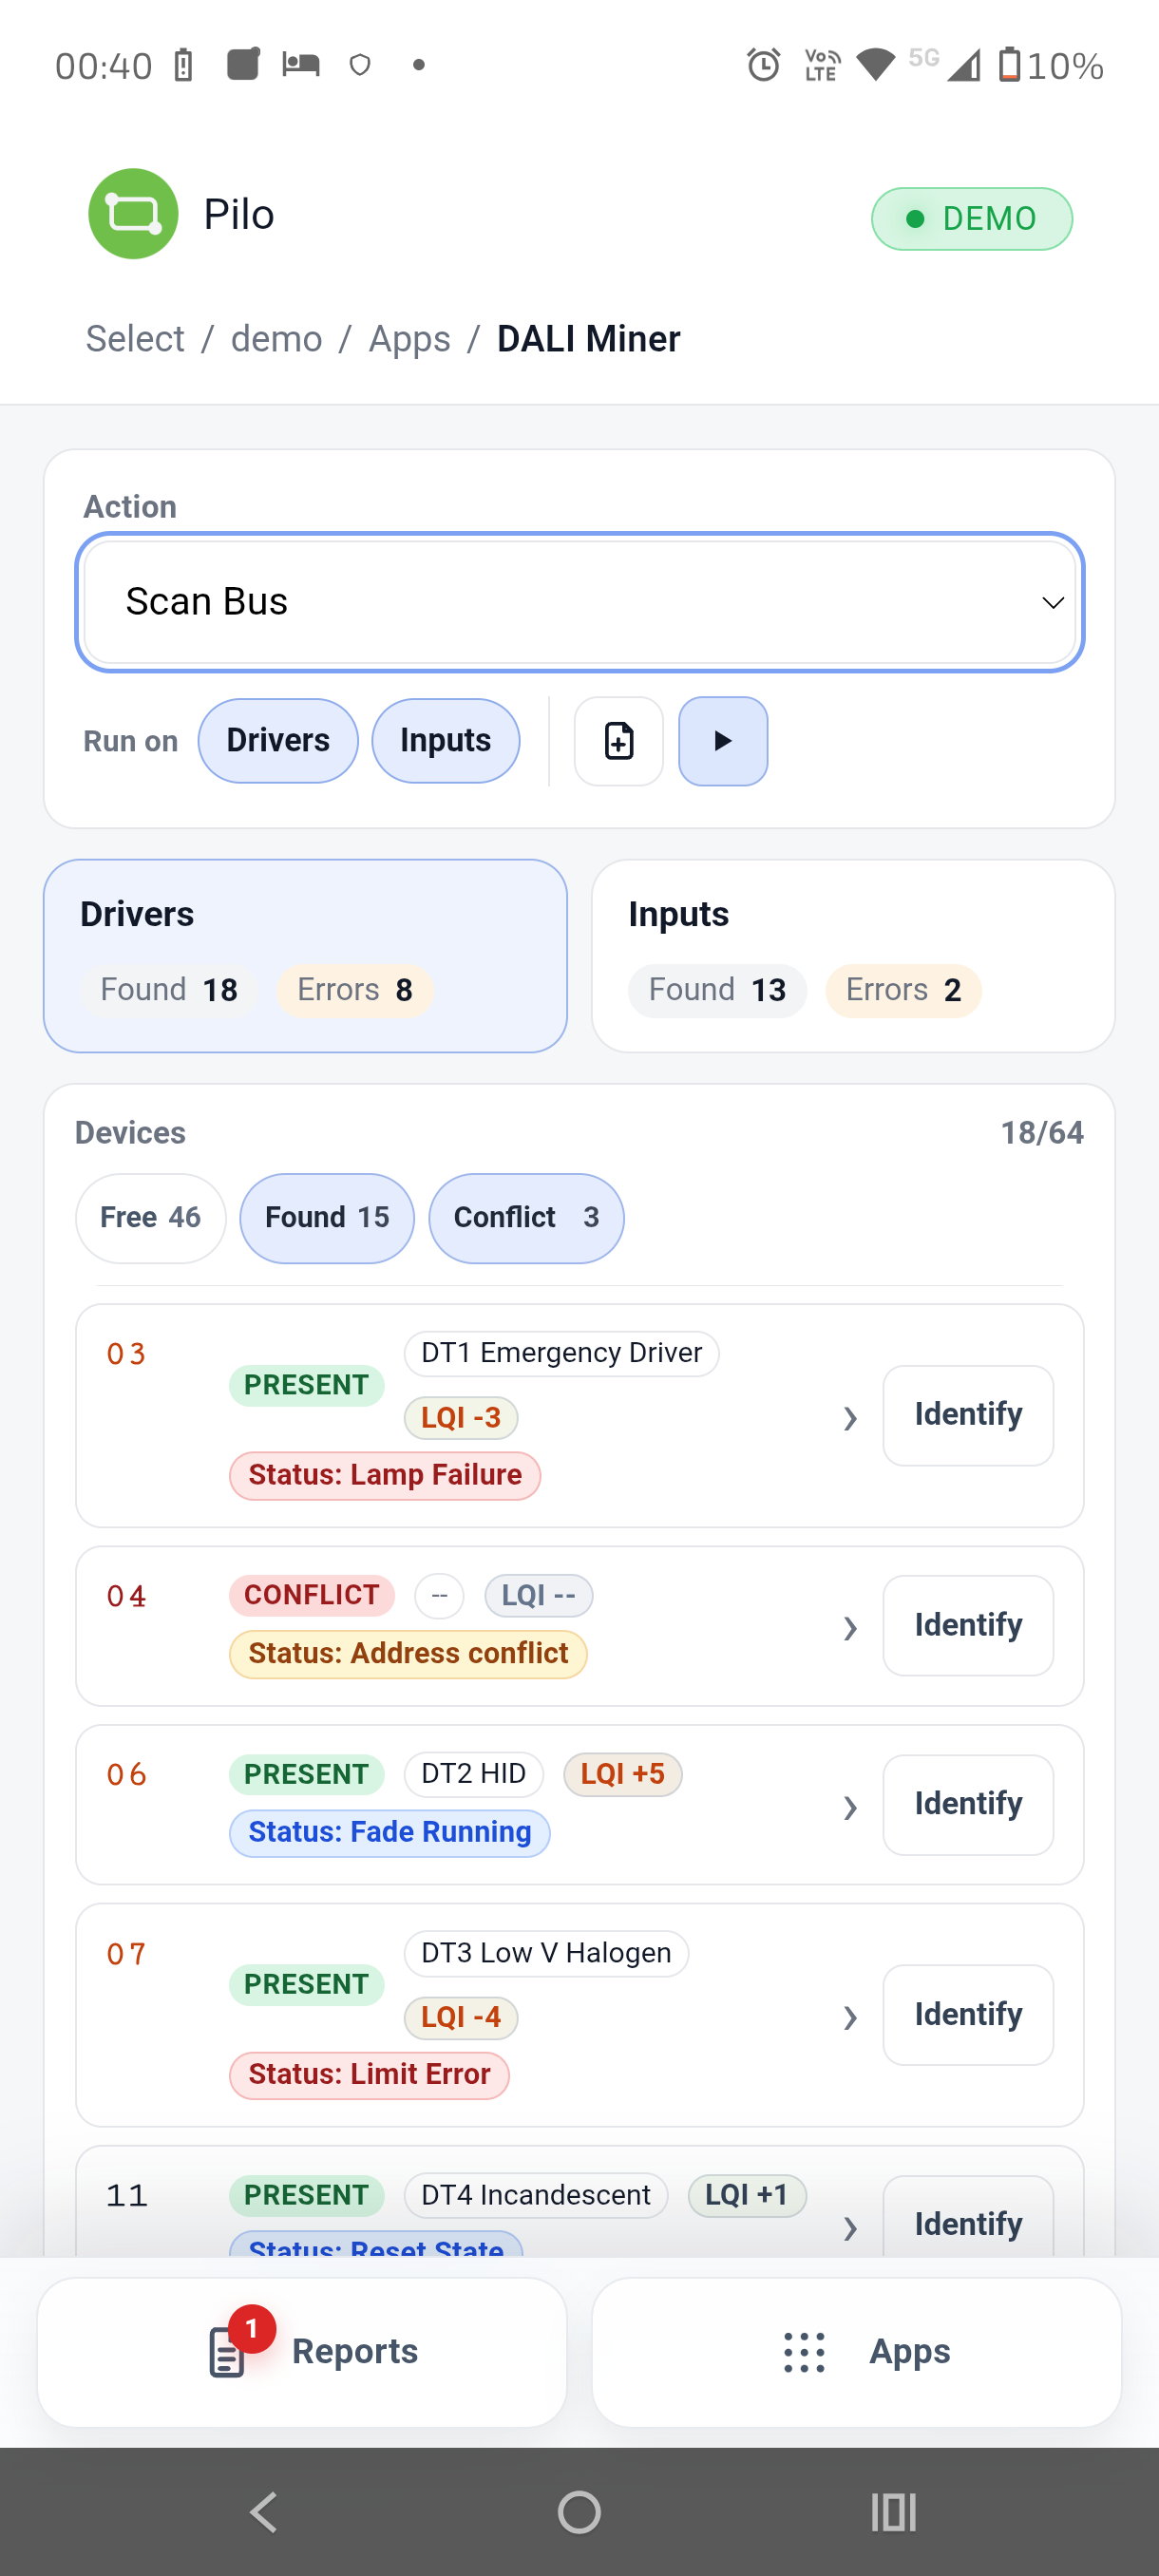Tap the green Pilo logo icon

click(x=133, y=214)
